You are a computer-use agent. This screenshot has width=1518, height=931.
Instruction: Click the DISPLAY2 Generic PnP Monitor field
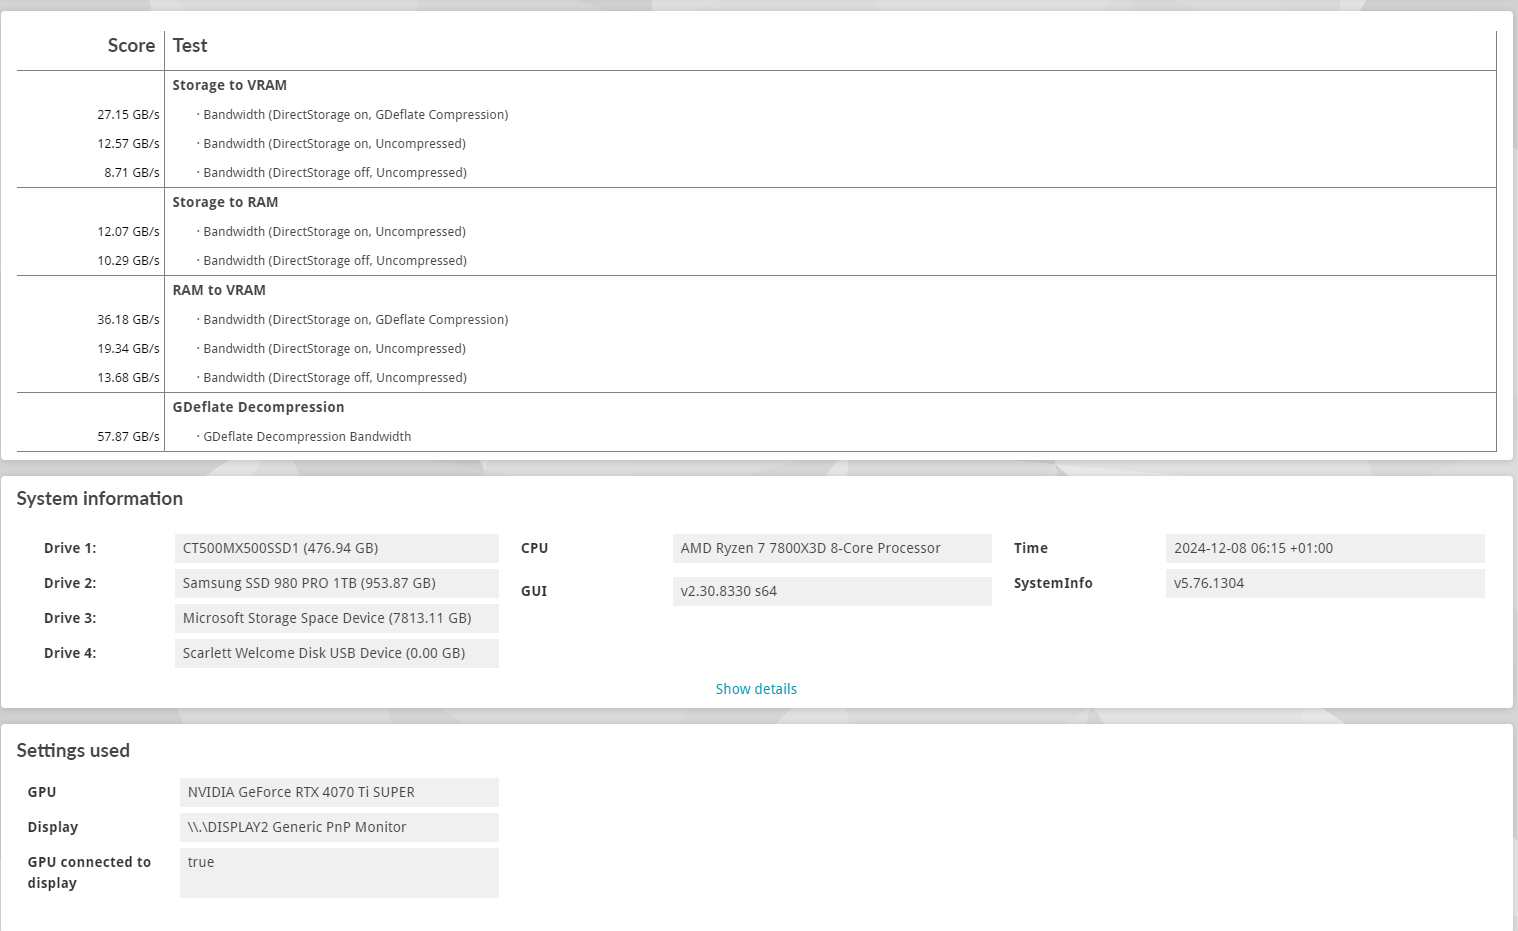pyautogui.click(x=339, y=827)
